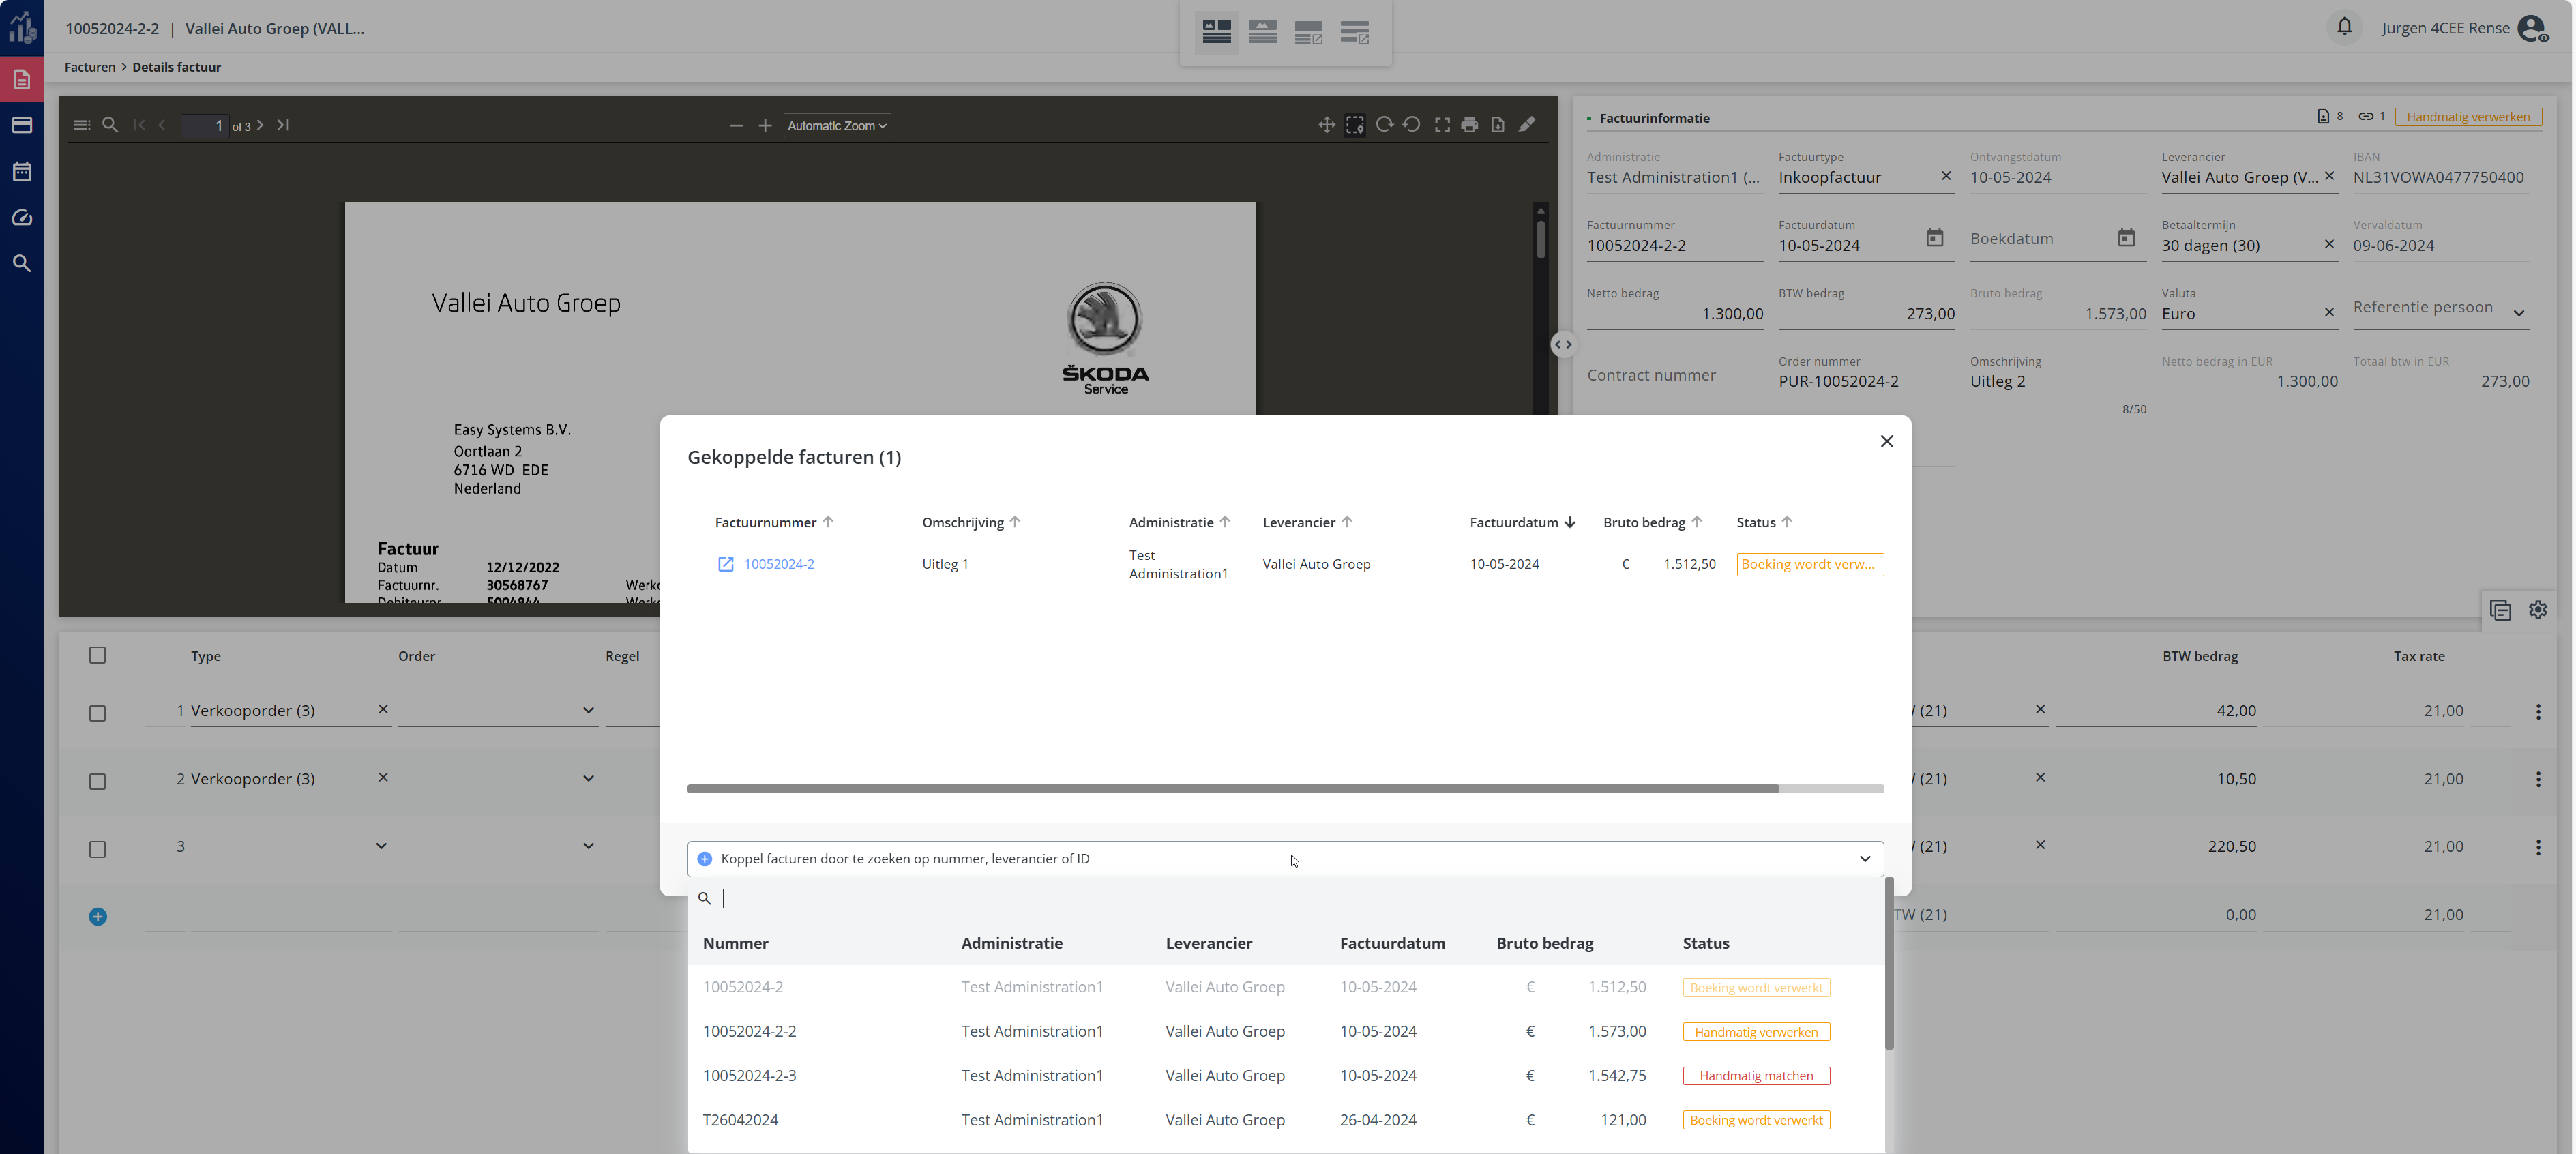The width and height of the screenshot is (2576, 1154).
Task: Open linked invoice 10052024-2 external icon
Action: [x=726, y=564]
